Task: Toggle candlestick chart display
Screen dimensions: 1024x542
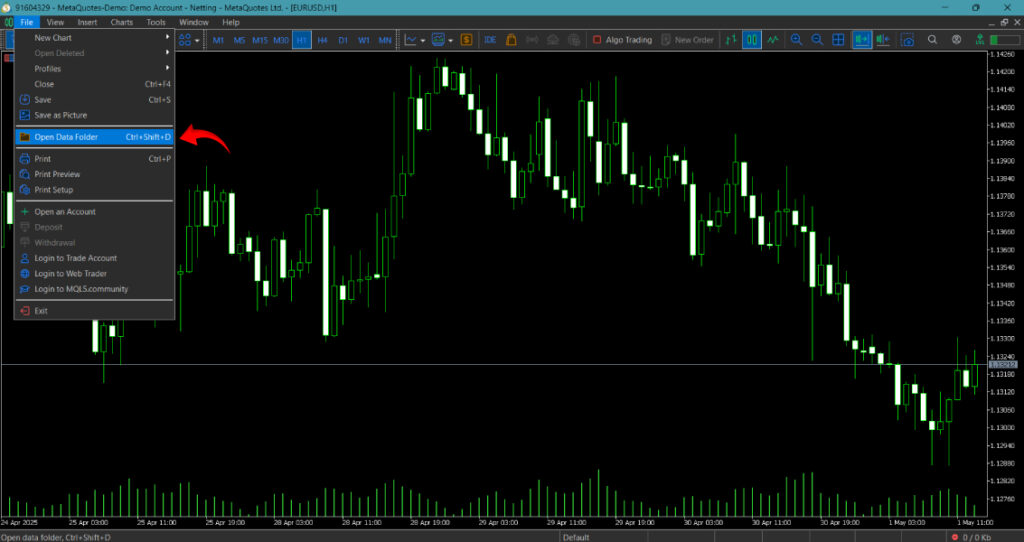Action: pos(752,40)
